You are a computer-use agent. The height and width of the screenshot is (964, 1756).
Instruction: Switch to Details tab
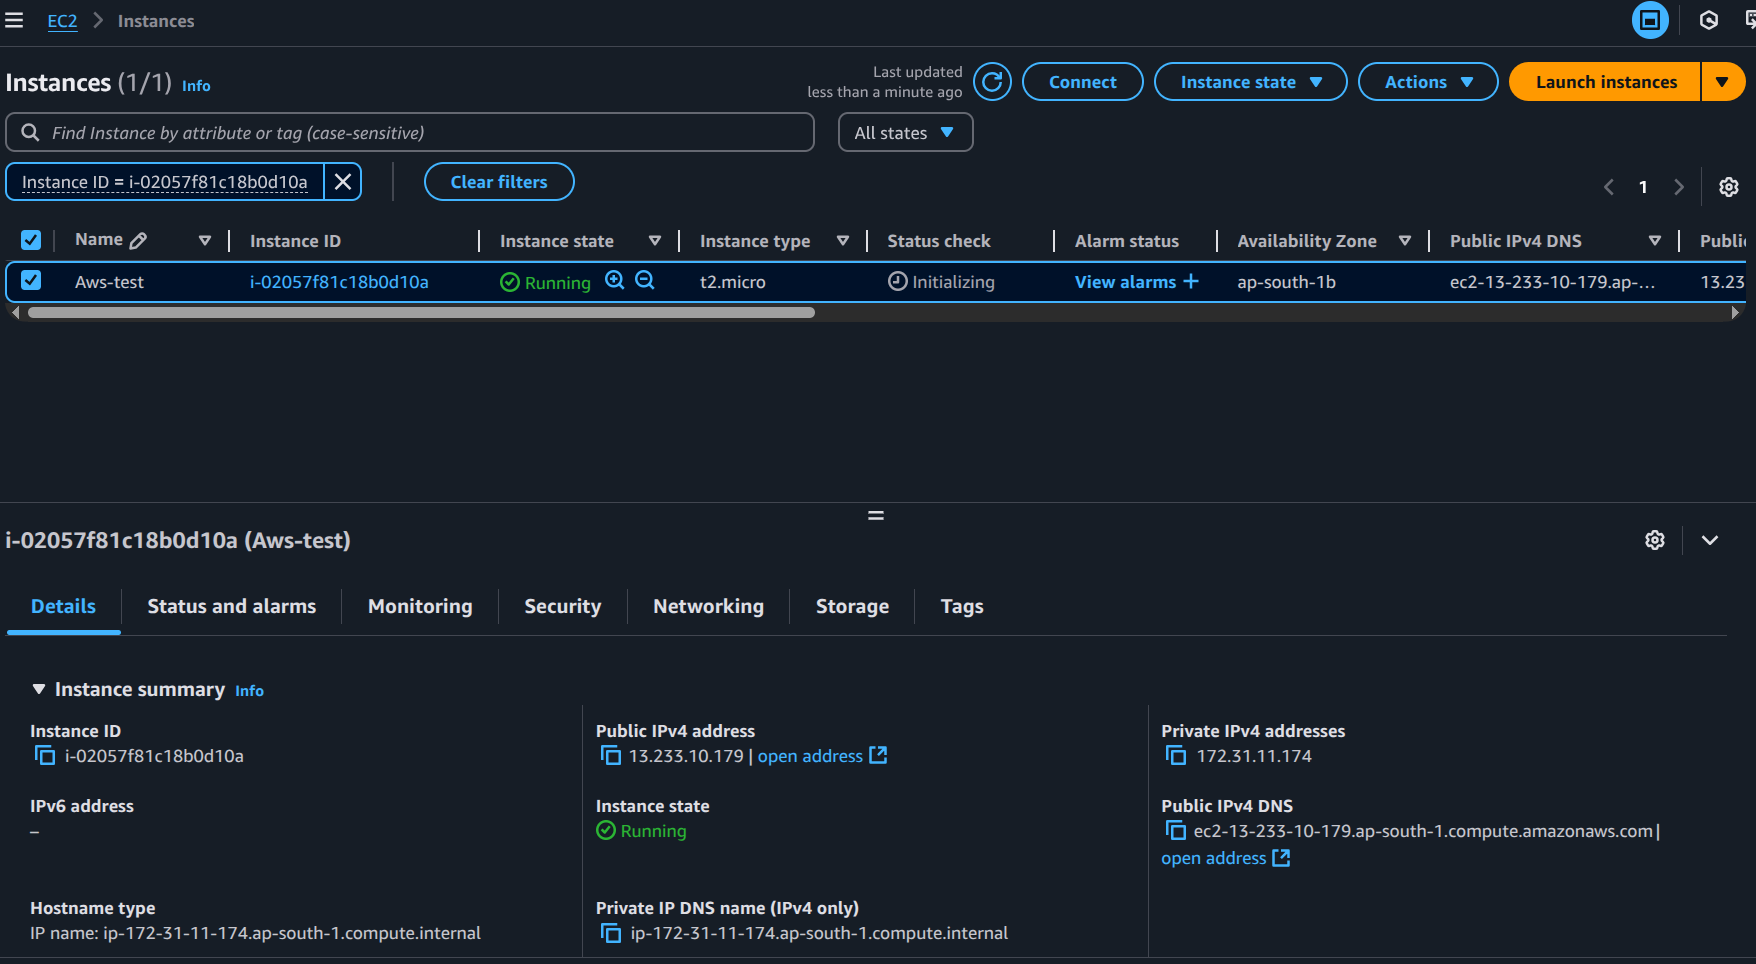click(x=63, y=606)
